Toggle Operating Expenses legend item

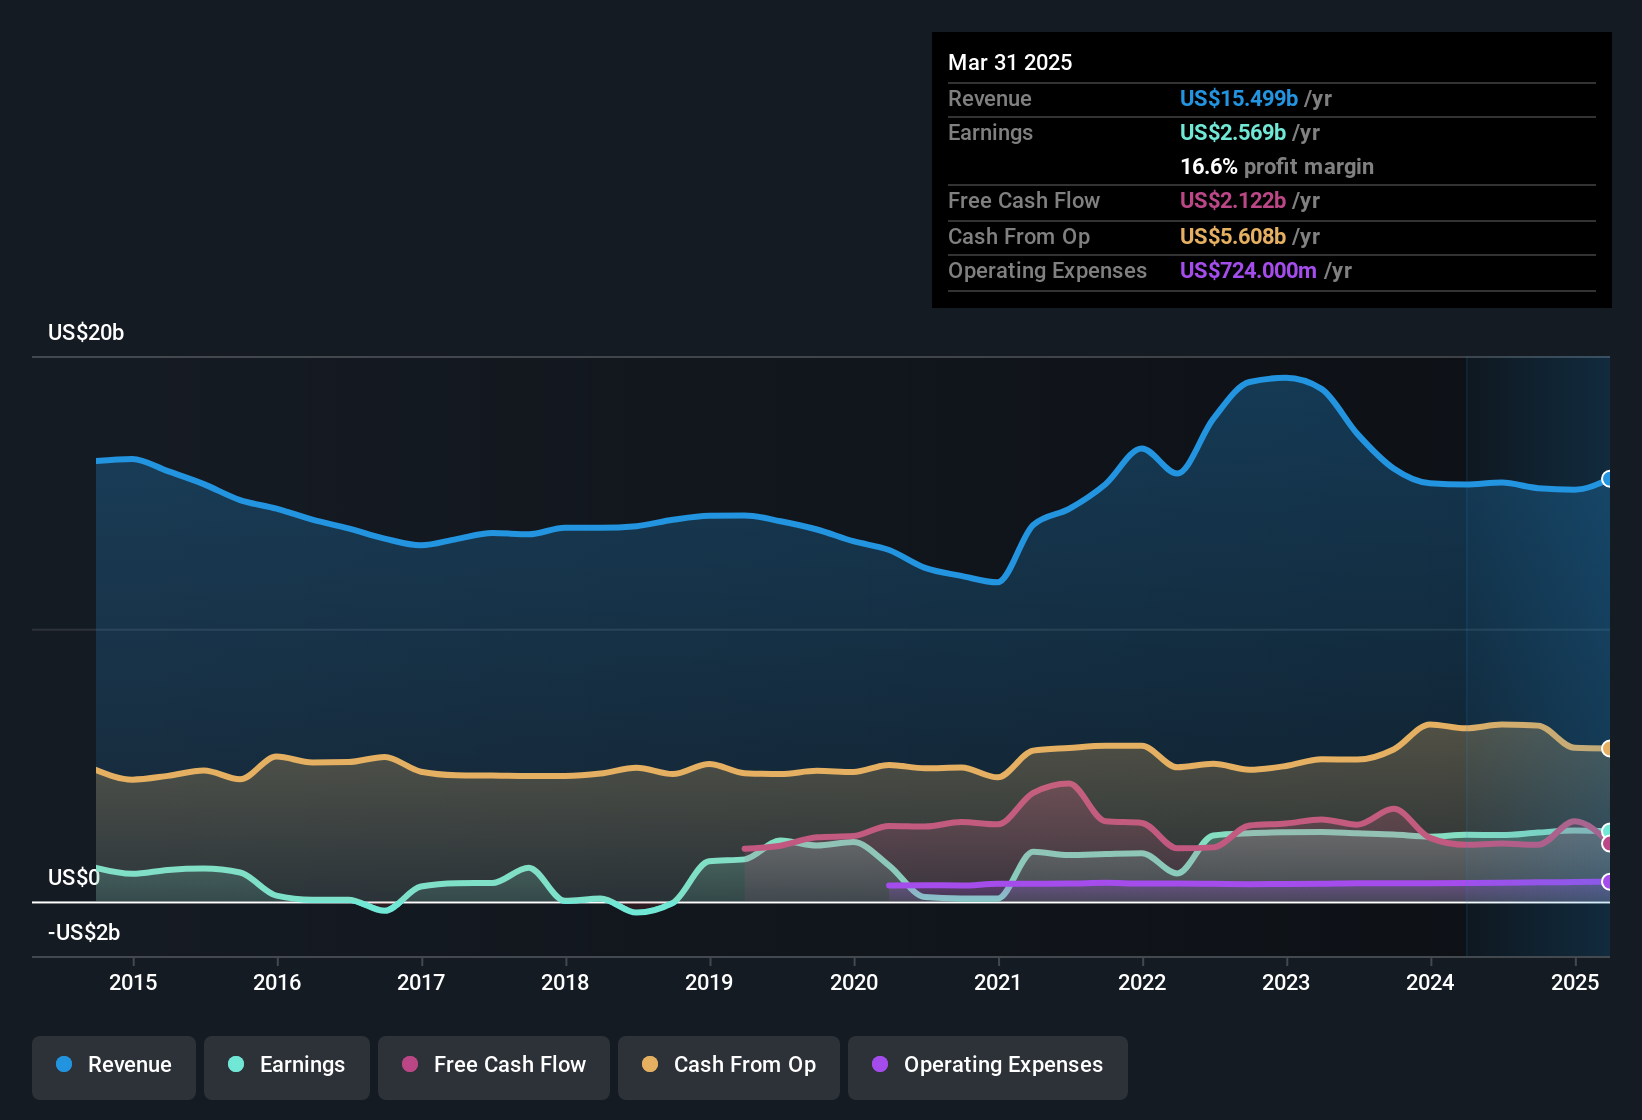click(987, 1065)
